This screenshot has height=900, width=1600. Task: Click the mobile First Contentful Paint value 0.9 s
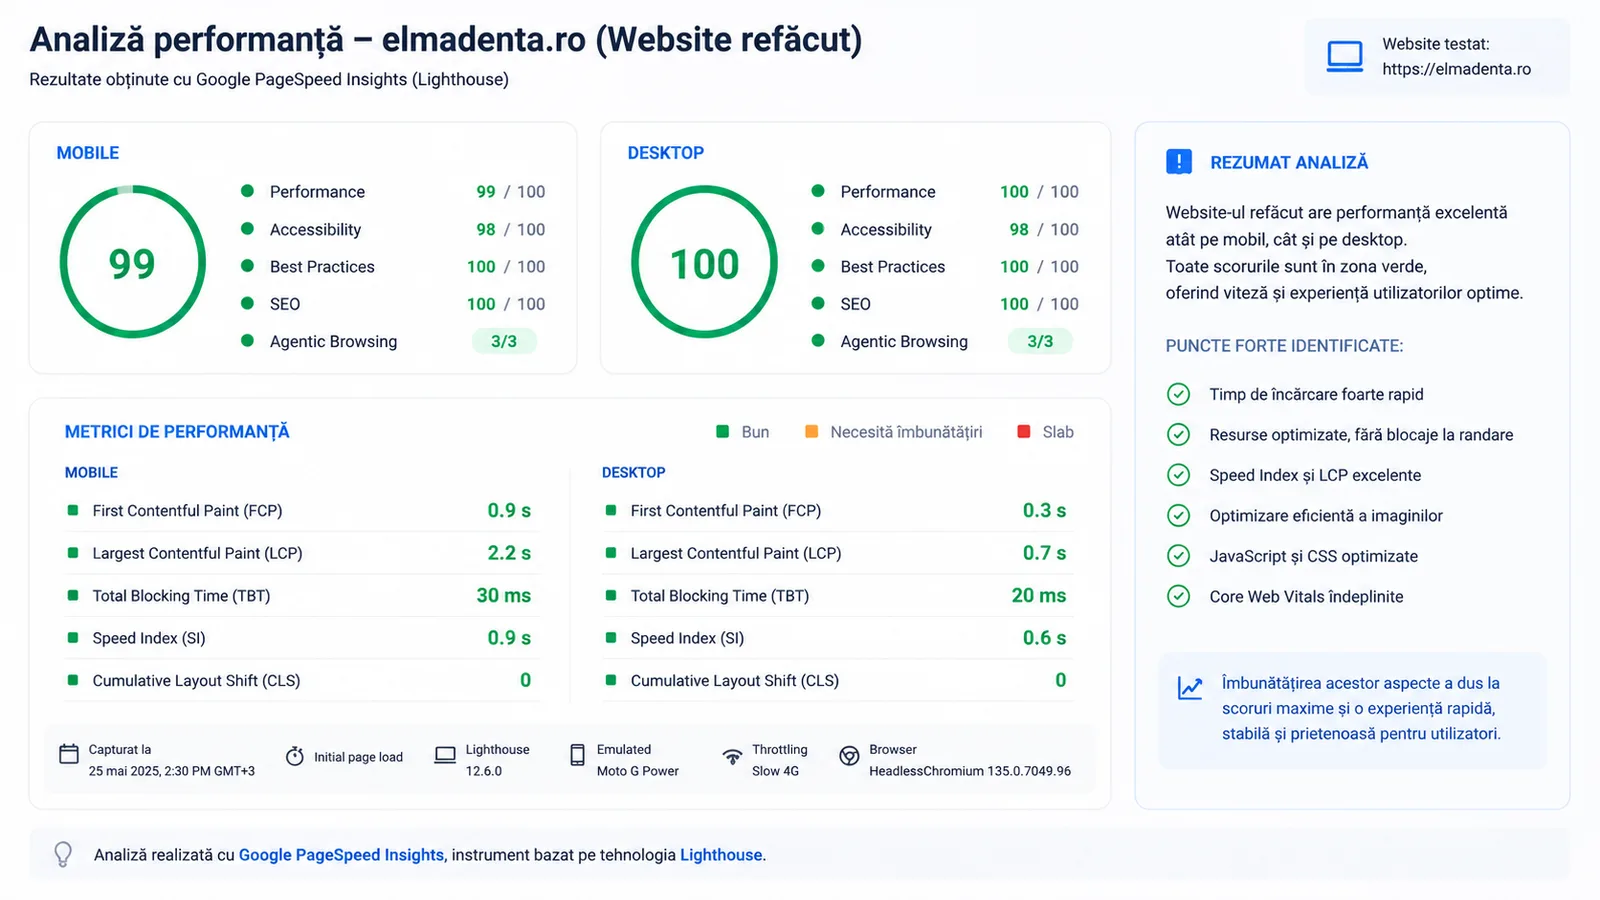[x=509, y=510]
